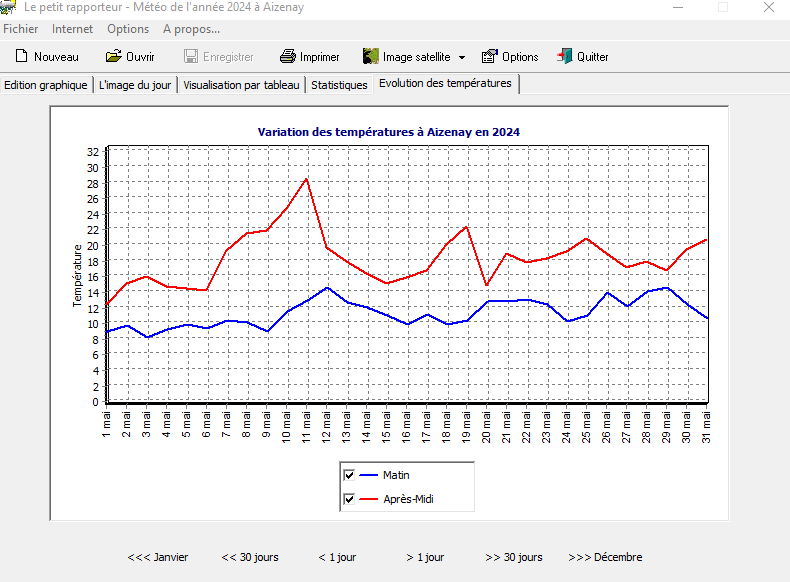Click the blue Matin legend line sample

(369, 475)
